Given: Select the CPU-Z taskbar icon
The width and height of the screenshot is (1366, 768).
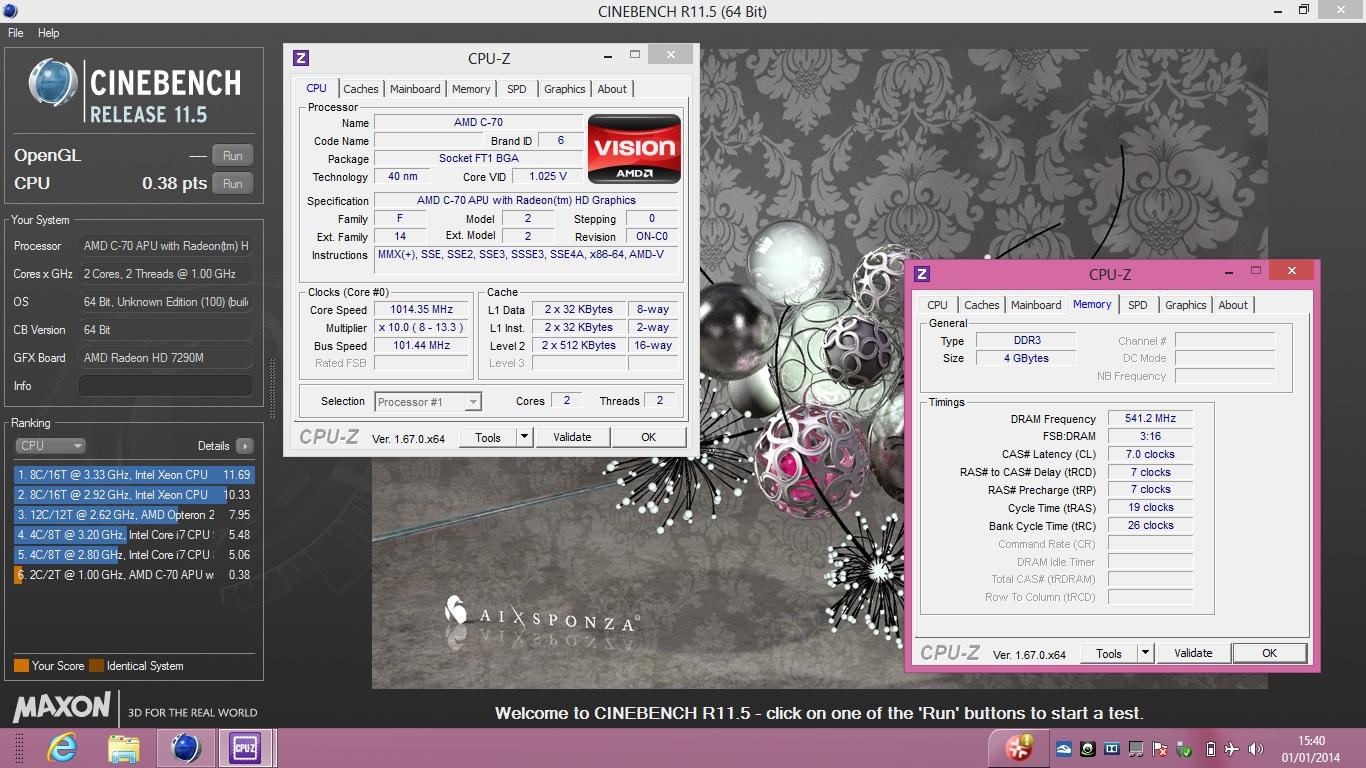Looking at the screenshot, I should pos(245,748).
